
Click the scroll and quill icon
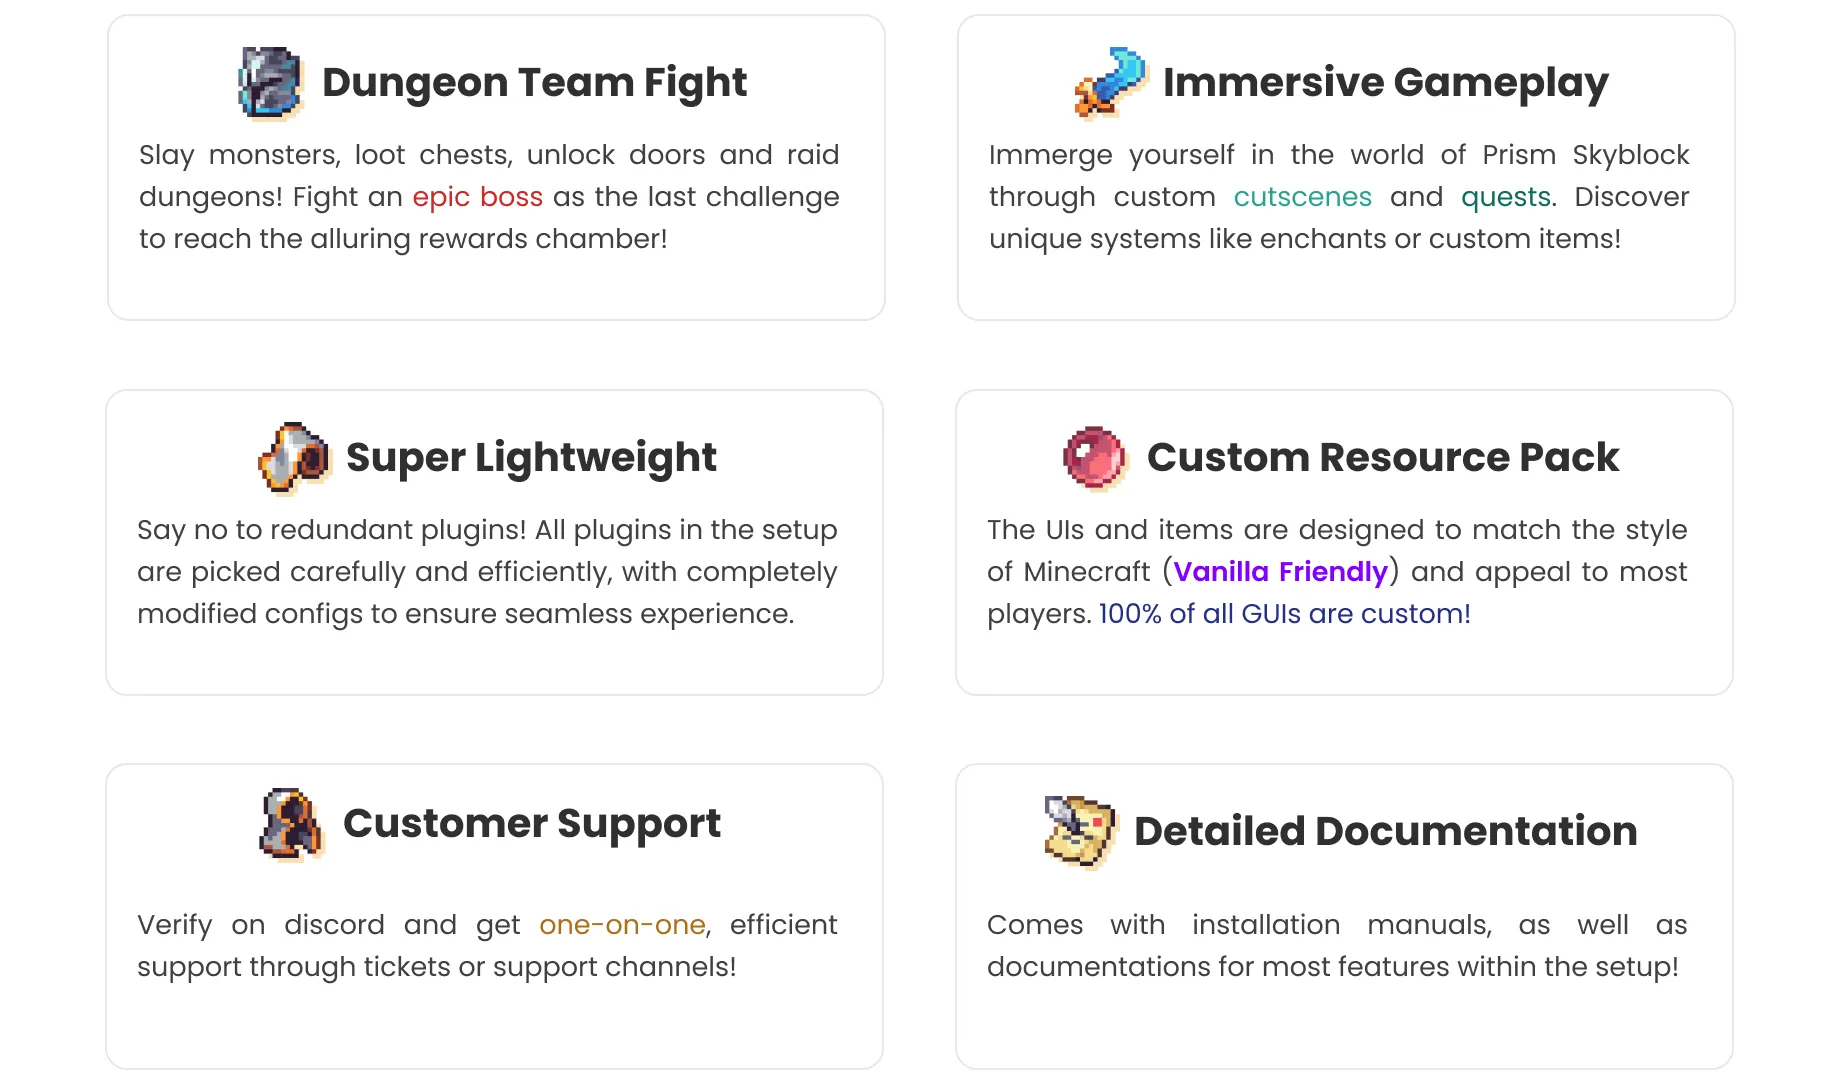(x=1080, y=832)
